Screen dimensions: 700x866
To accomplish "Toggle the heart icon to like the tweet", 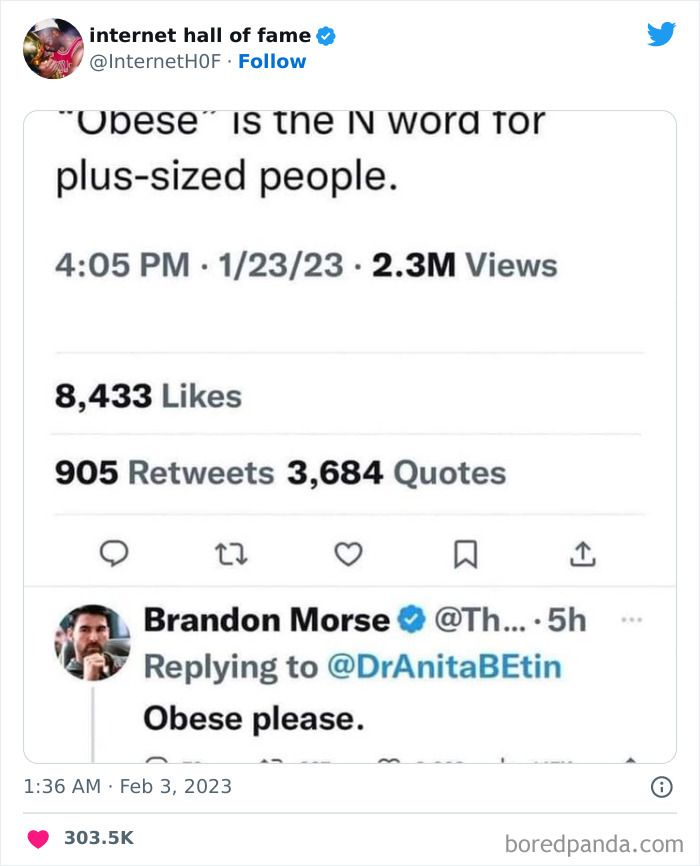I will coord(348,554).
